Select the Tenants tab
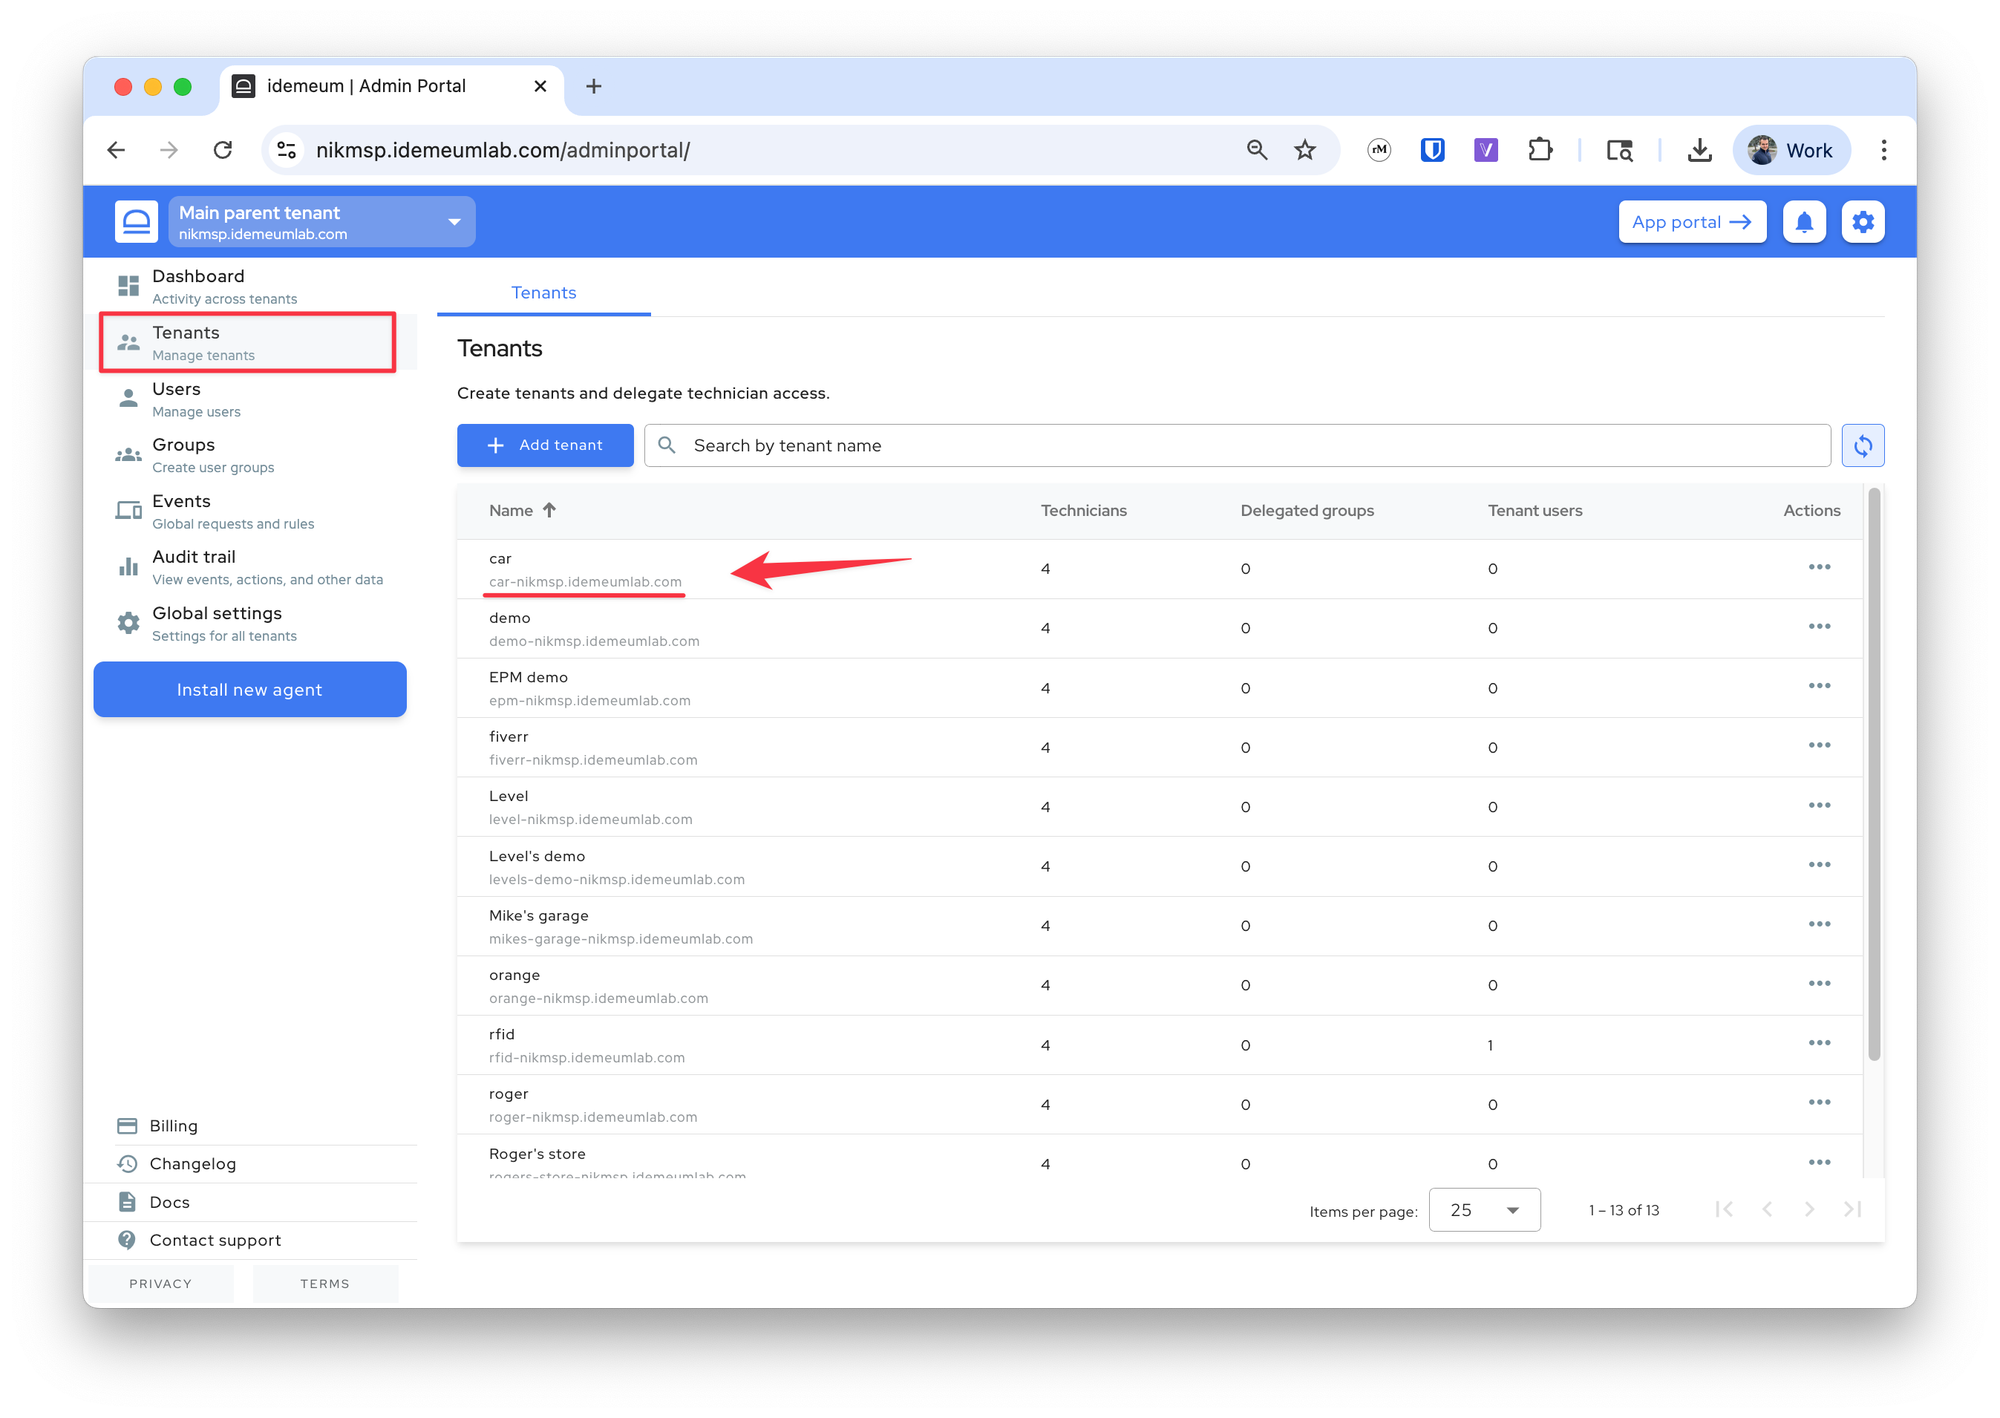2000x1418 pixels. tap(544, 293)
